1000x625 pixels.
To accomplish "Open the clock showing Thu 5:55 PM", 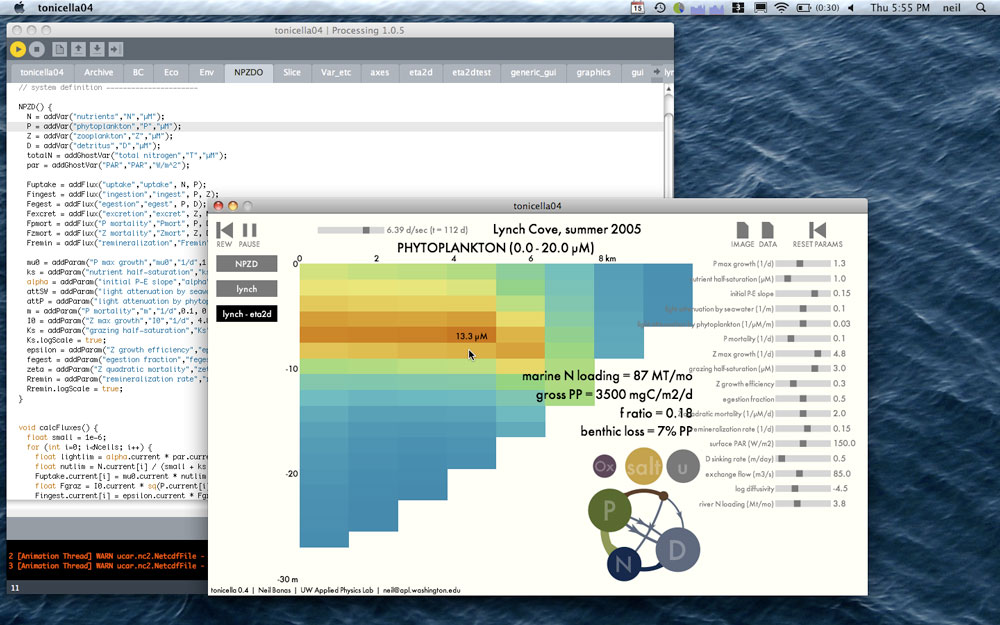I will click(900, 8).
